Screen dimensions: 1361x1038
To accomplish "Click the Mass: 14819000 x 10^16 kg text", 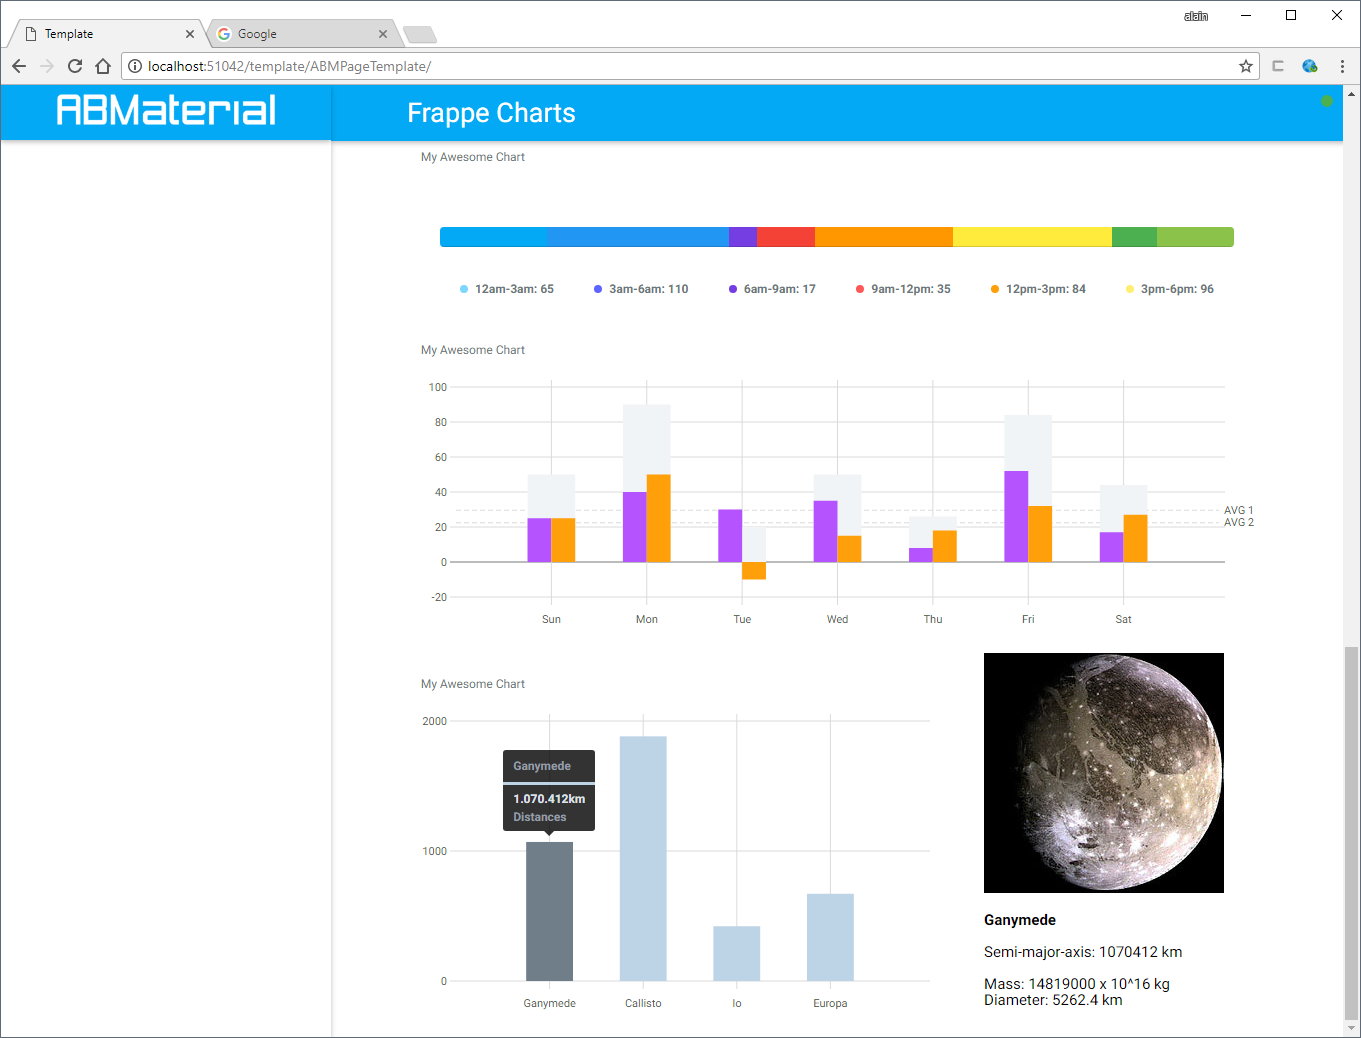I will pos(1077,984).
